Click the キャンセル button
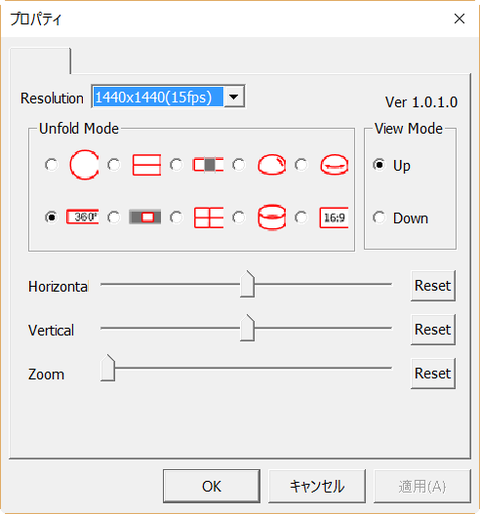This screenshot has width=480, height=514. (317, 486)
